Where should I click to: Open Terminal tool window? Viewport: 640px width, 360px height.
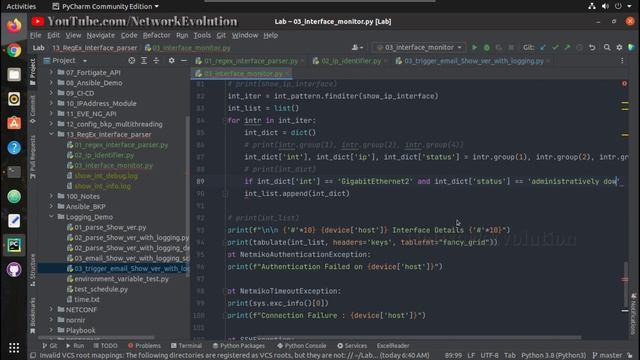tap(187, 345)
